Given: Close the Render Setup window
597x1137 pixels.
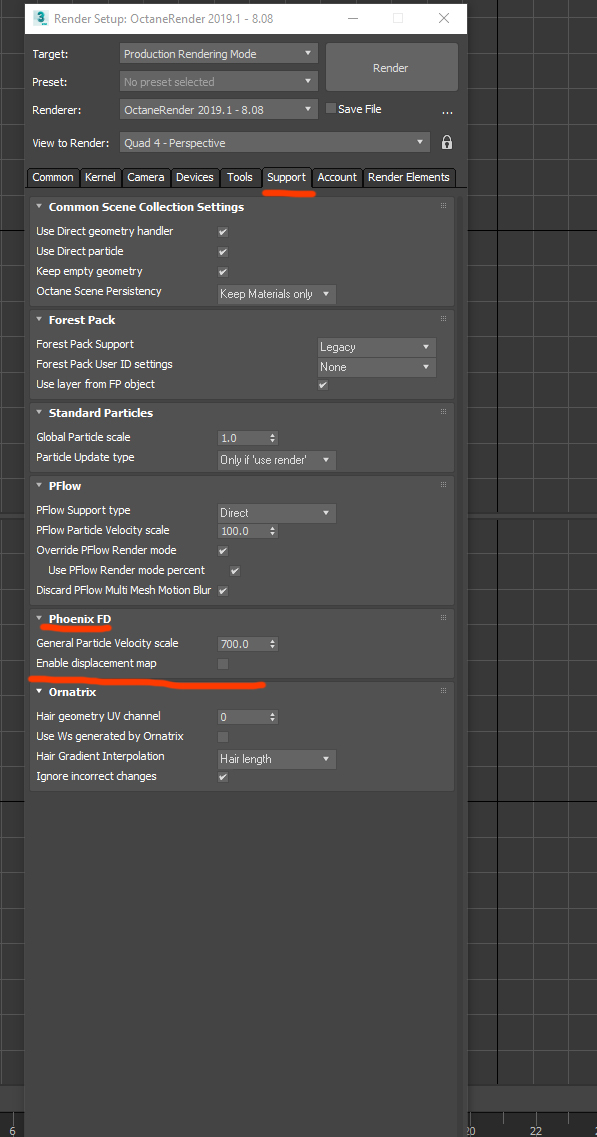Looking at the screenshot, I should click(x=444, y=19).
